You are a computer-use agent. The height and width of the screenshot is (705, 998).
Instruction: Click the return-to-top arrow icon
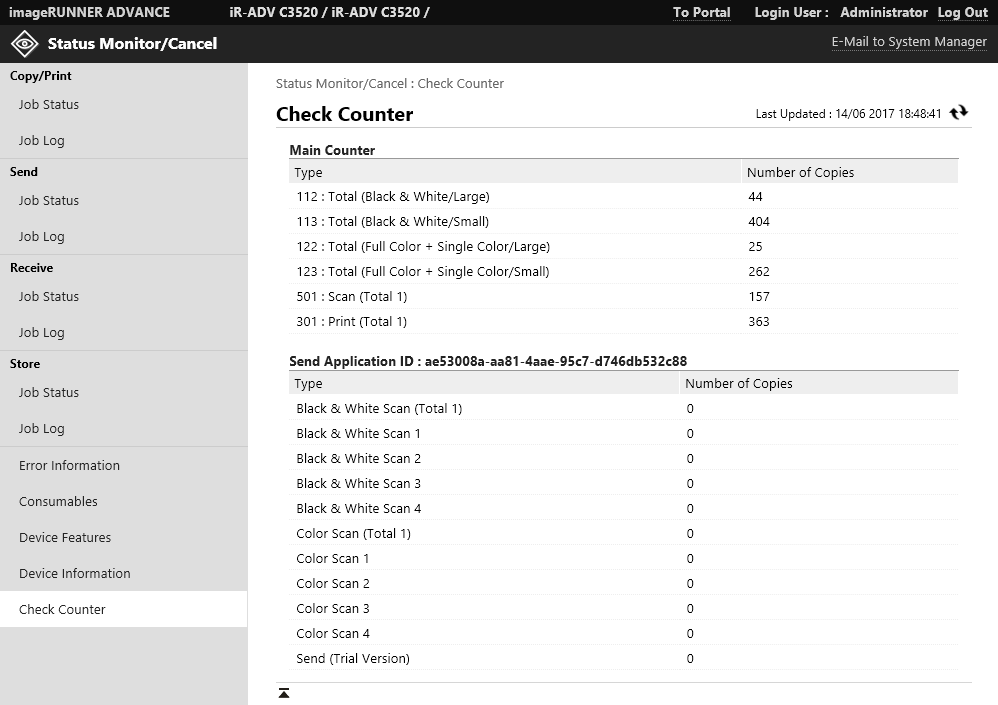click(284, 693)
